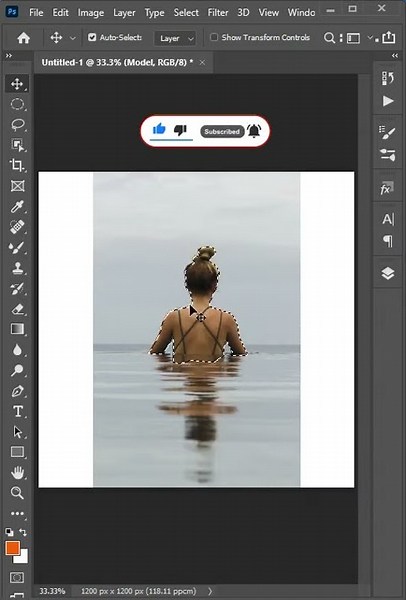
Task: Select the Frame tool
Action: (17, 186)
